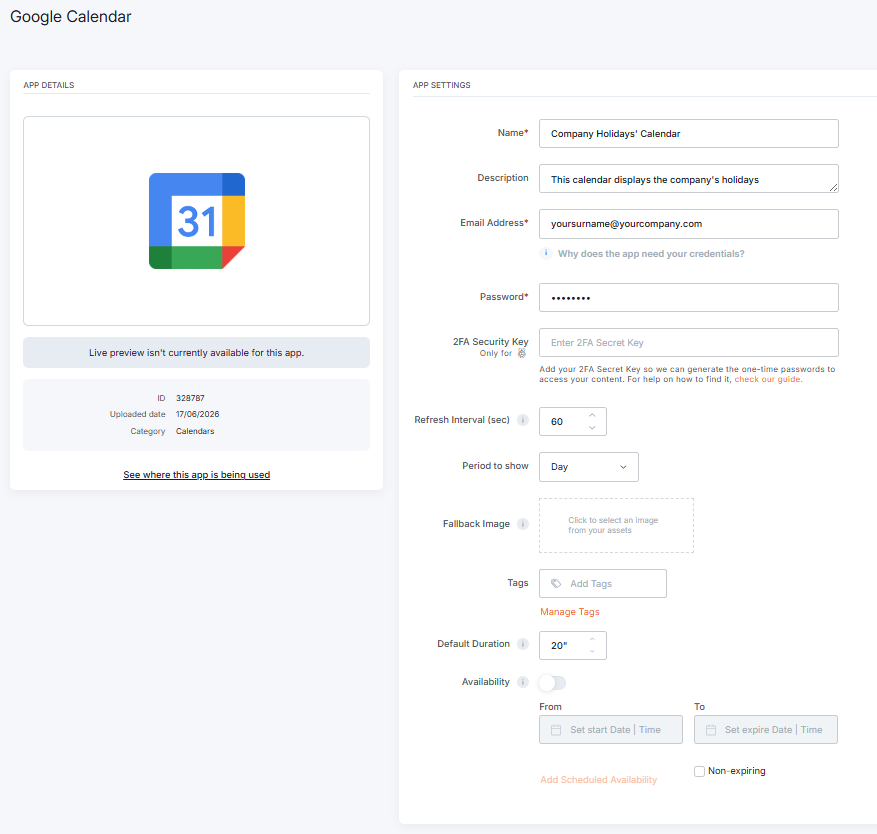Screen dimensions: 877x834
Task: Toggle the Availability switch
Action: coord(553,683)
